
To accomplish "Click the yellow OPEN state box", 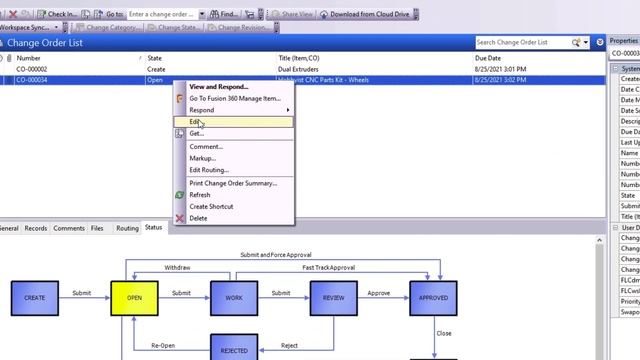I will tap(134, 298).
